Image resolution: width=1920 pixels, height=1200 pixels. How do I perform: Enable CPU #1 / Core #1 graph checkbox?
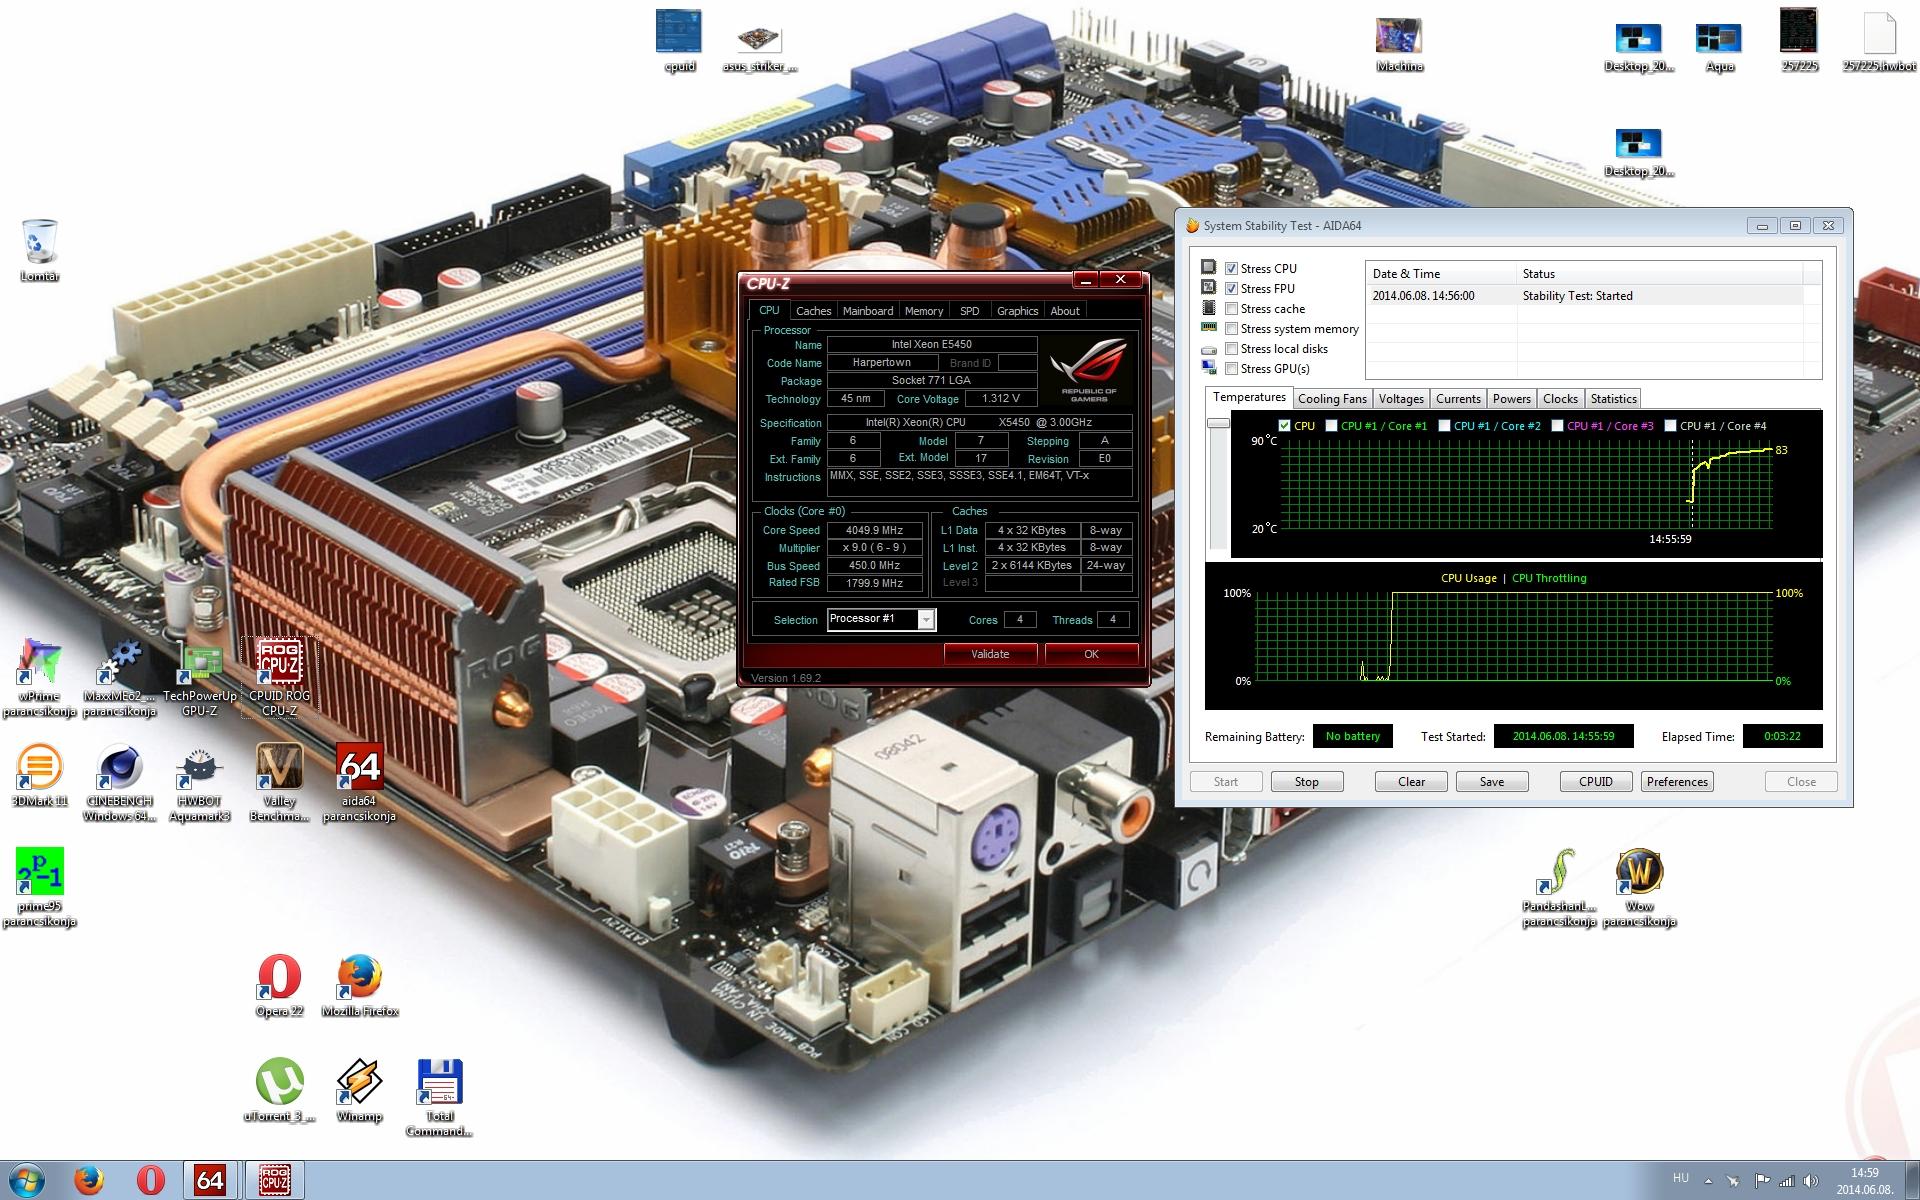[x=1332, y=426]
